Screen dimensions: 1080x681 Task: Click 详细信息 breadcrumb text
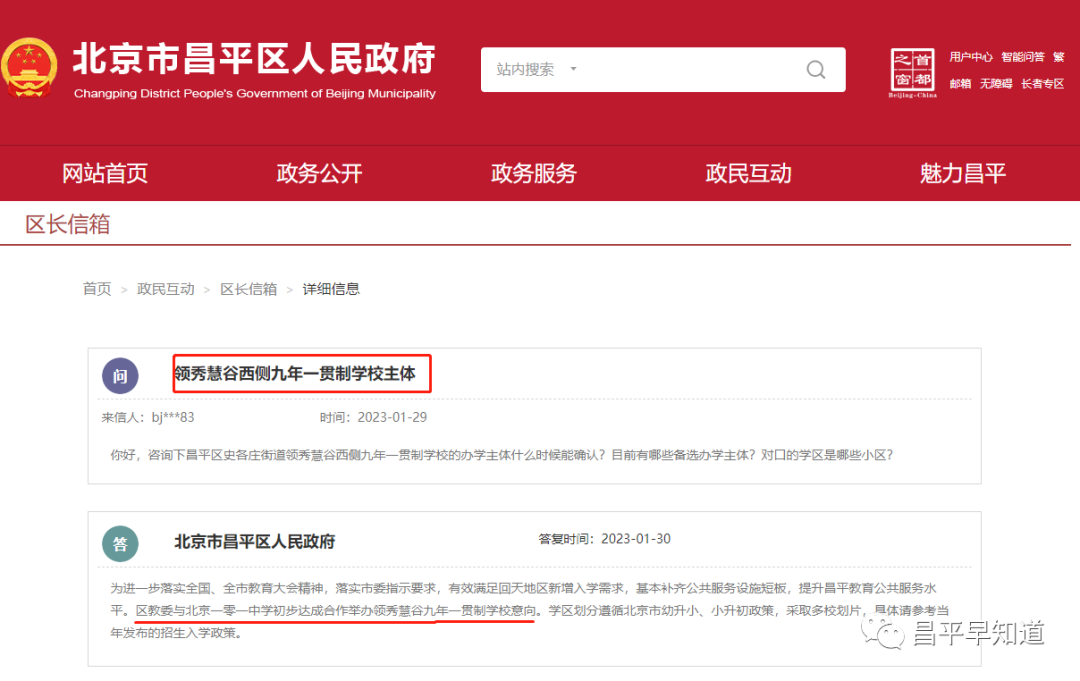331,289
